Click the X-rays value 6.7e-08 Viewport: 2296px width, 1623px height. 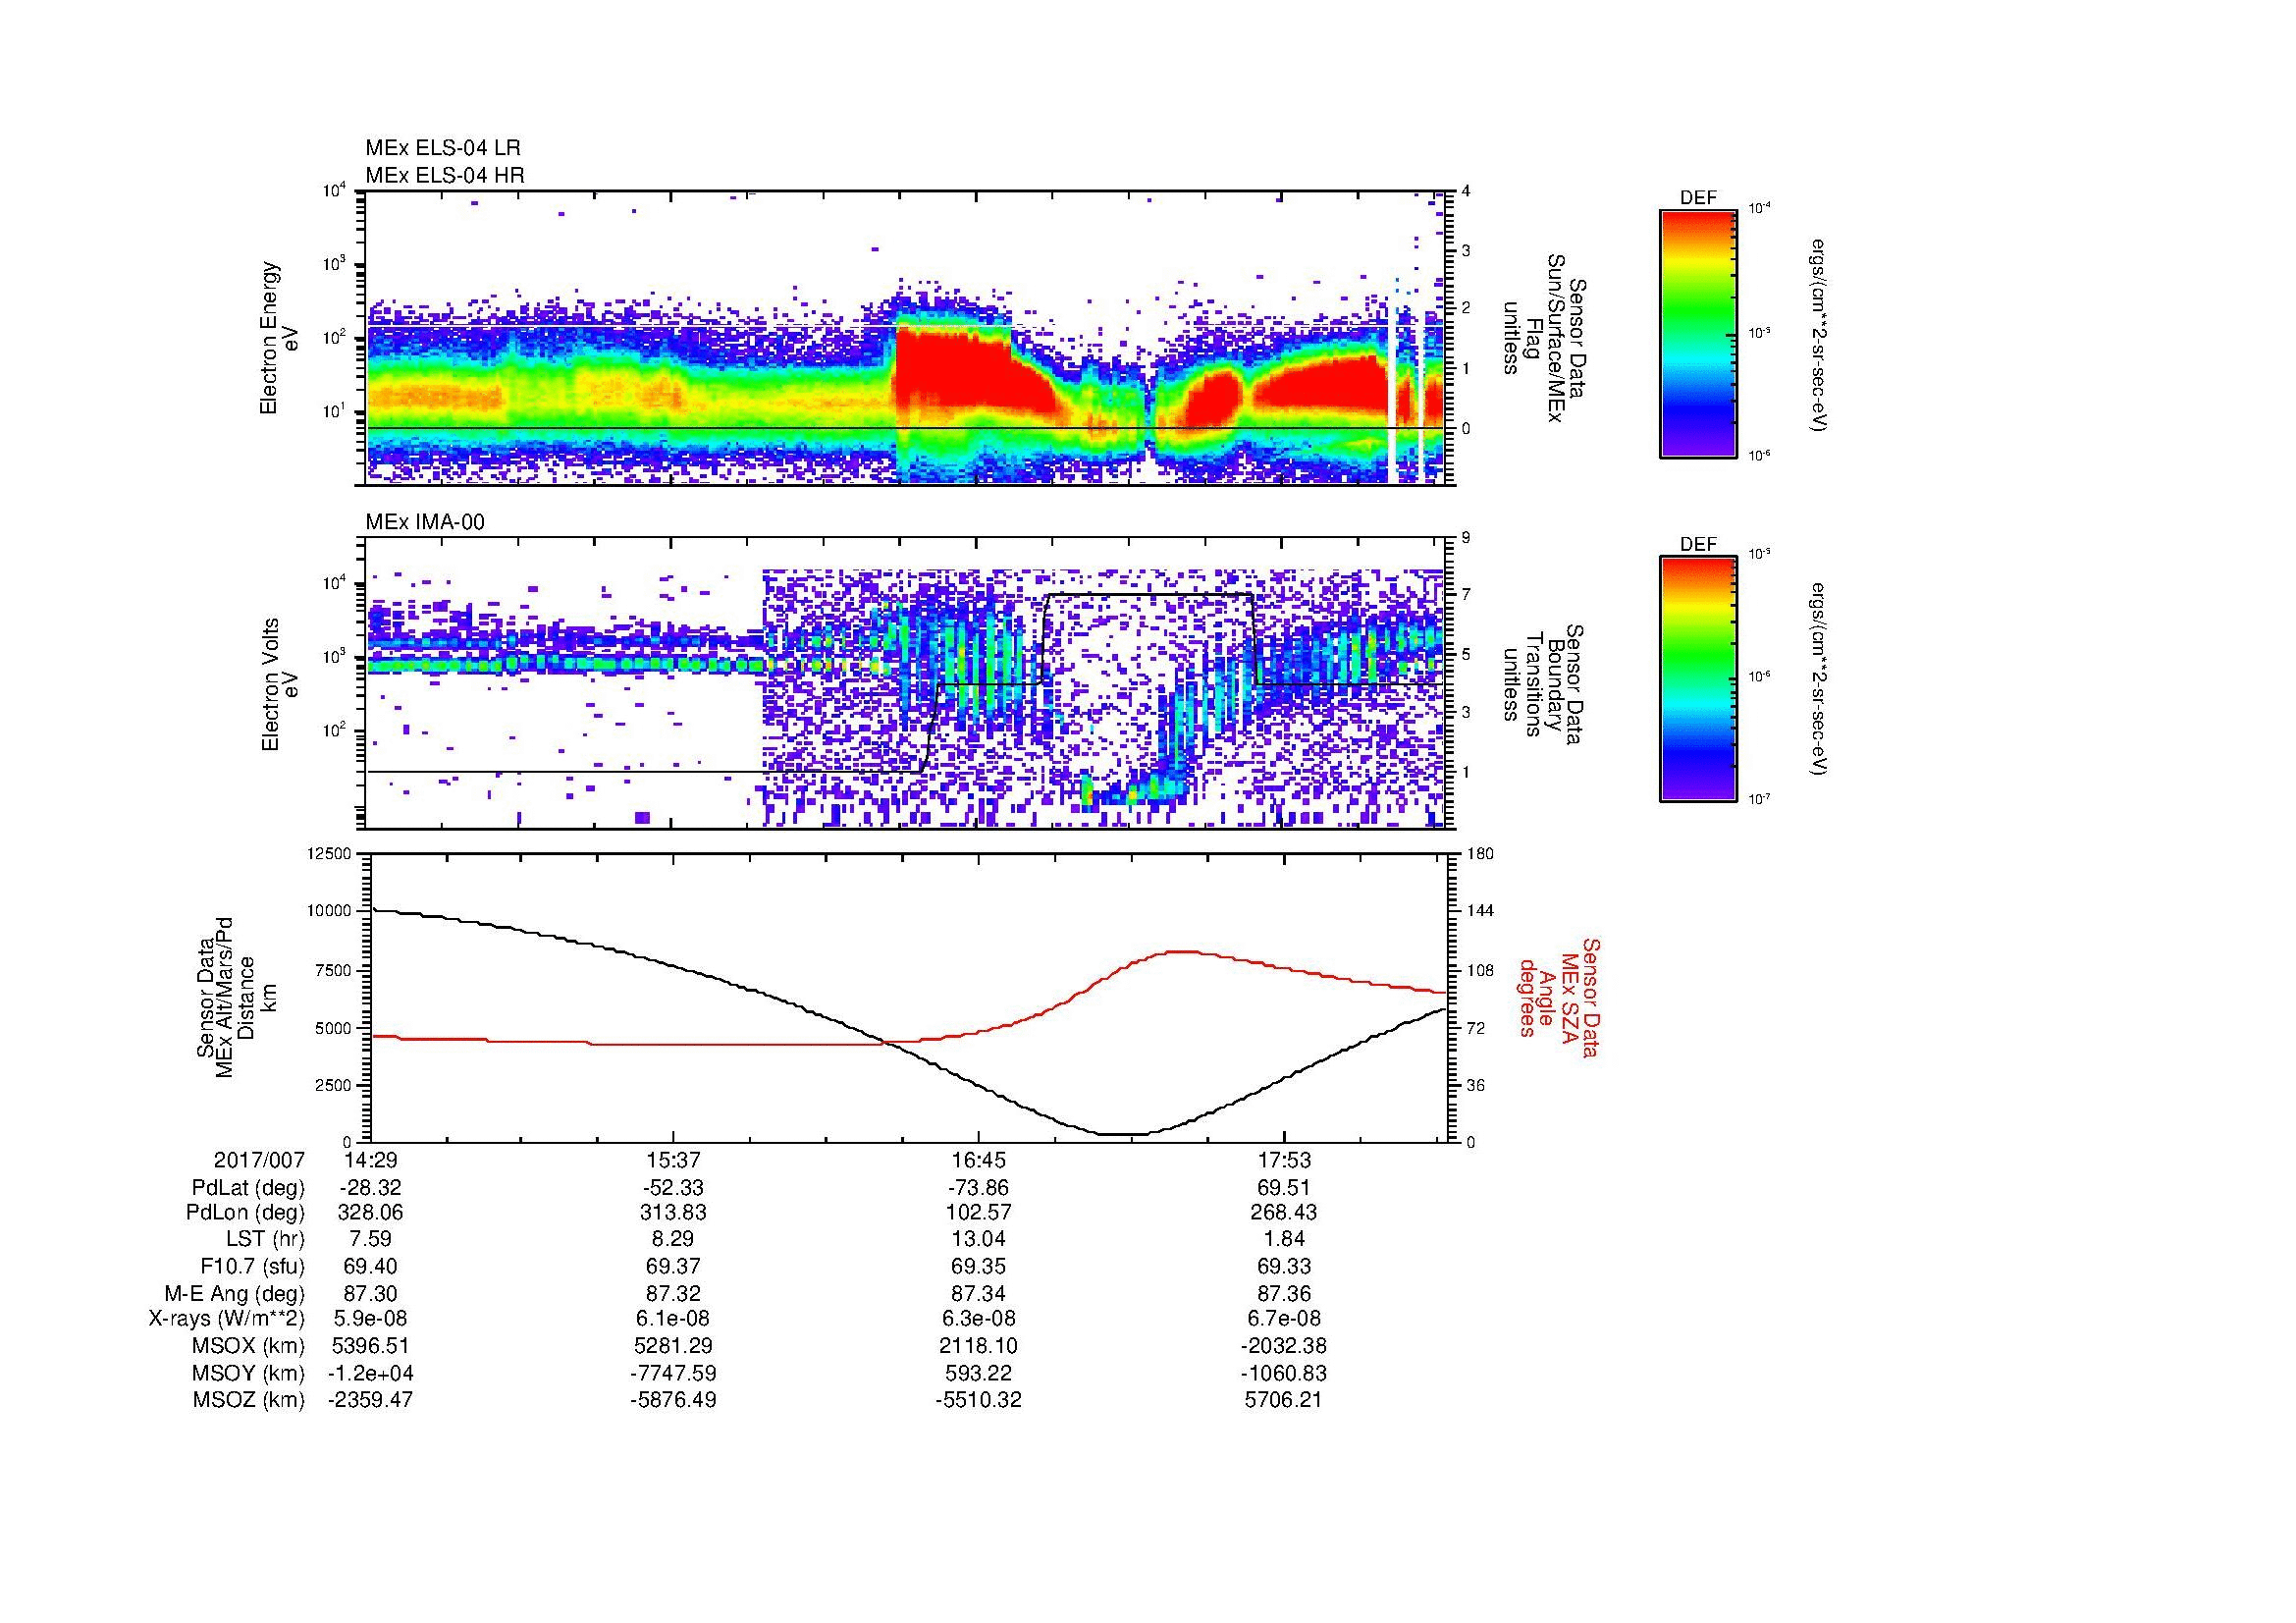1284,1320
